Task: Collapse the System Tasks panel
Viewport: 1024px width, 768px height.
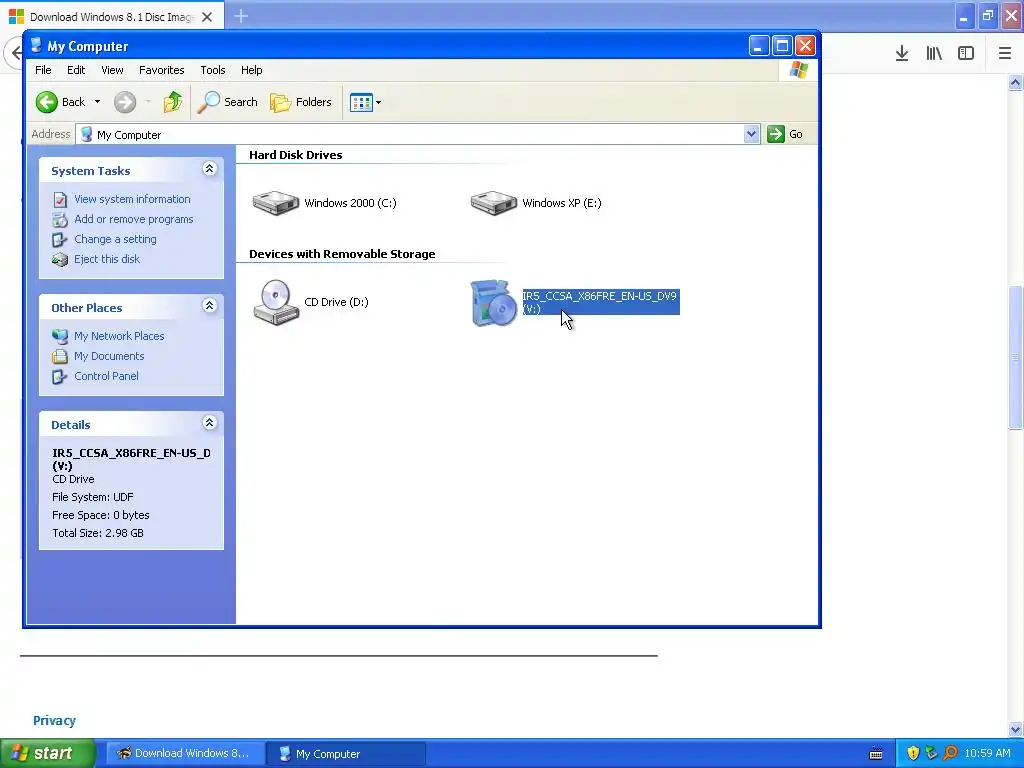Action: tap(209, 169)
